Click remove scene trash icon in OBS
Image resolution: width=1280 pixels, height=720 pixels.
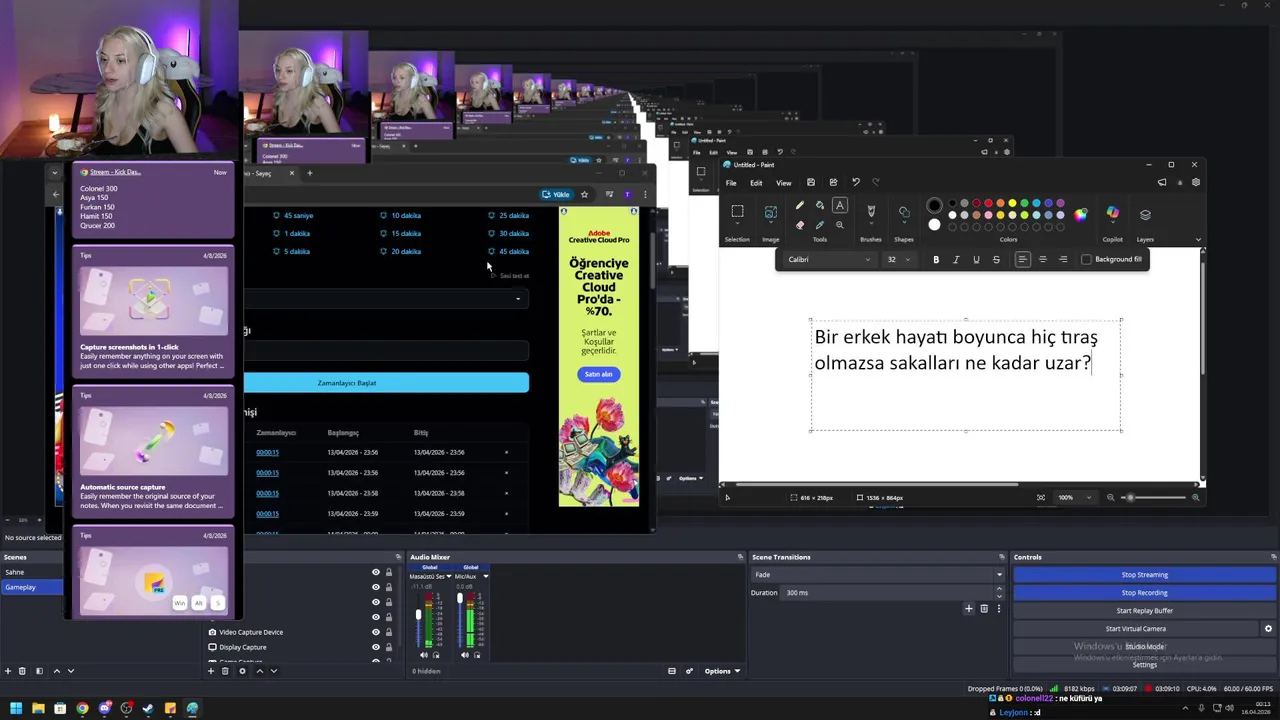[22, 671]
